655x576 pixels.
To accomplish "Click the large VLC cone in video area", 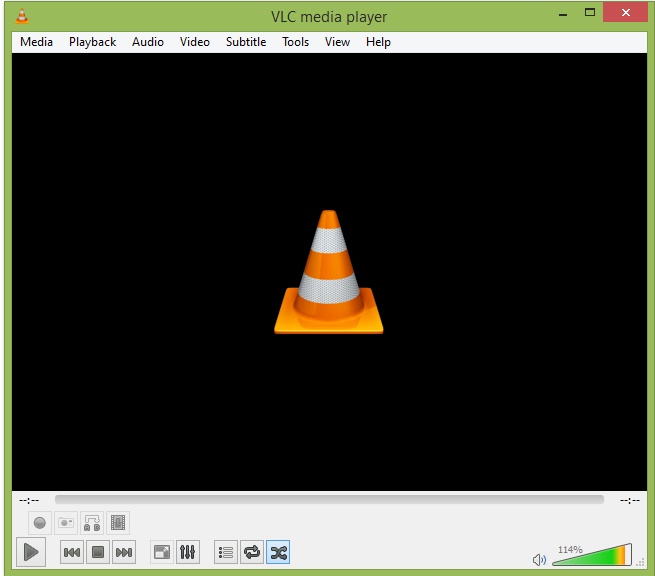I will 329,272.
